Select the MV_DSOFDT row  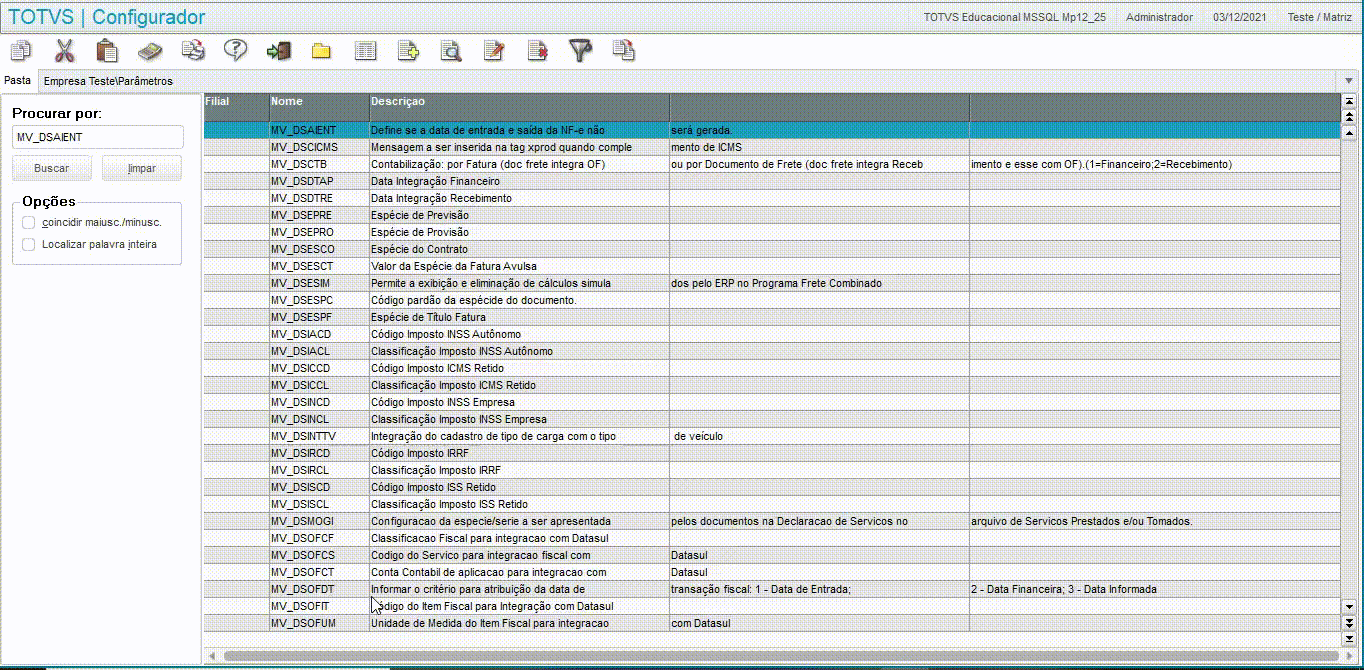772,589
